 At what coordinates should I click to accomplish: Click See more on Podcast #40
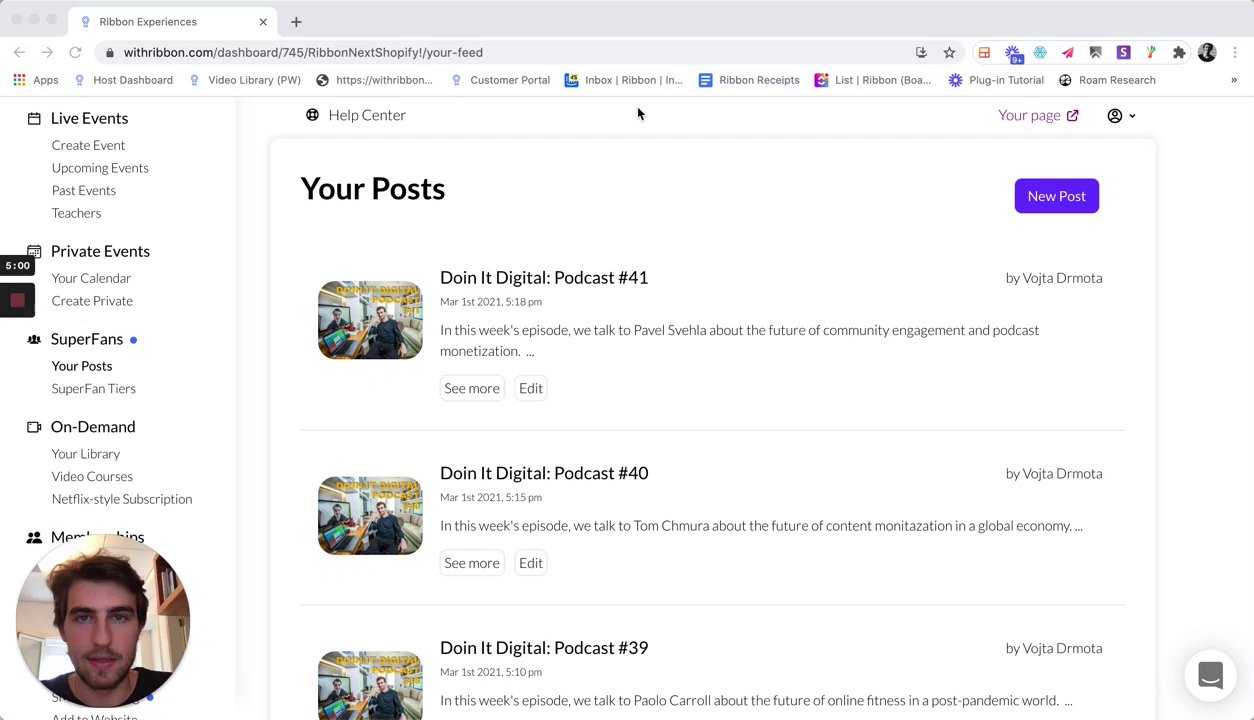point(472,563)
